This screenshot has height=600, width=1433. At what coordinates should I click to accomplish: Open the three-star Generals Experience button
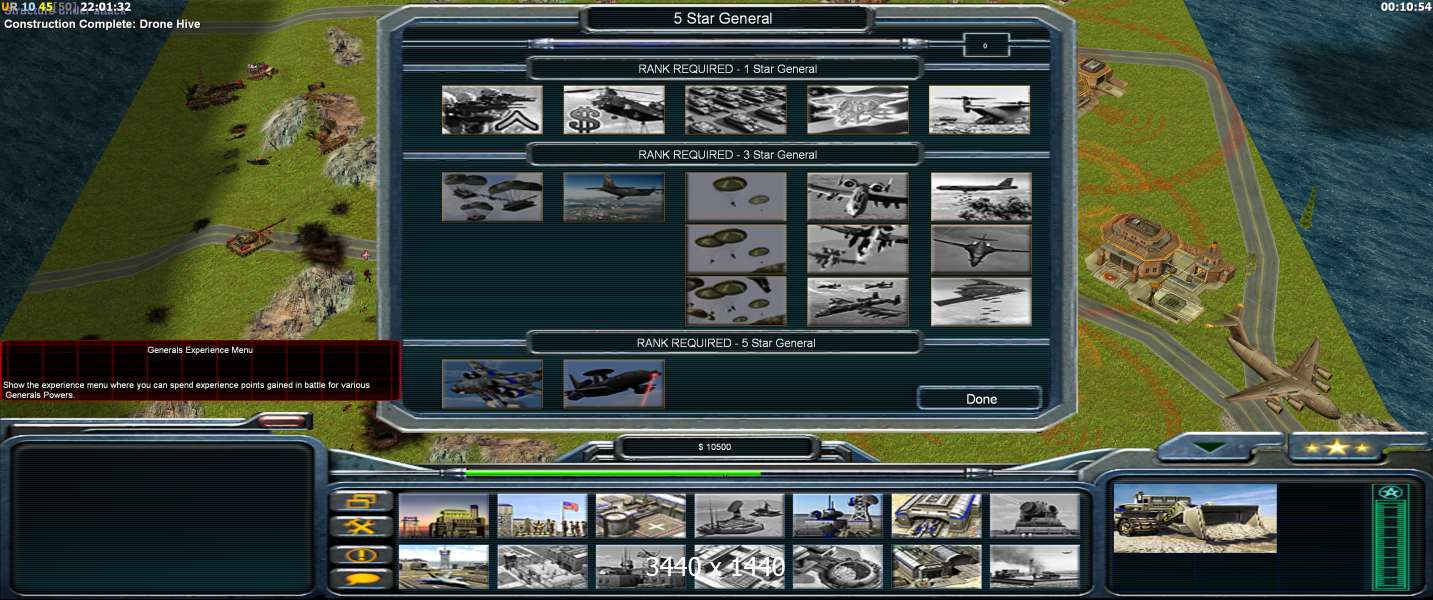coord(1338,447)
